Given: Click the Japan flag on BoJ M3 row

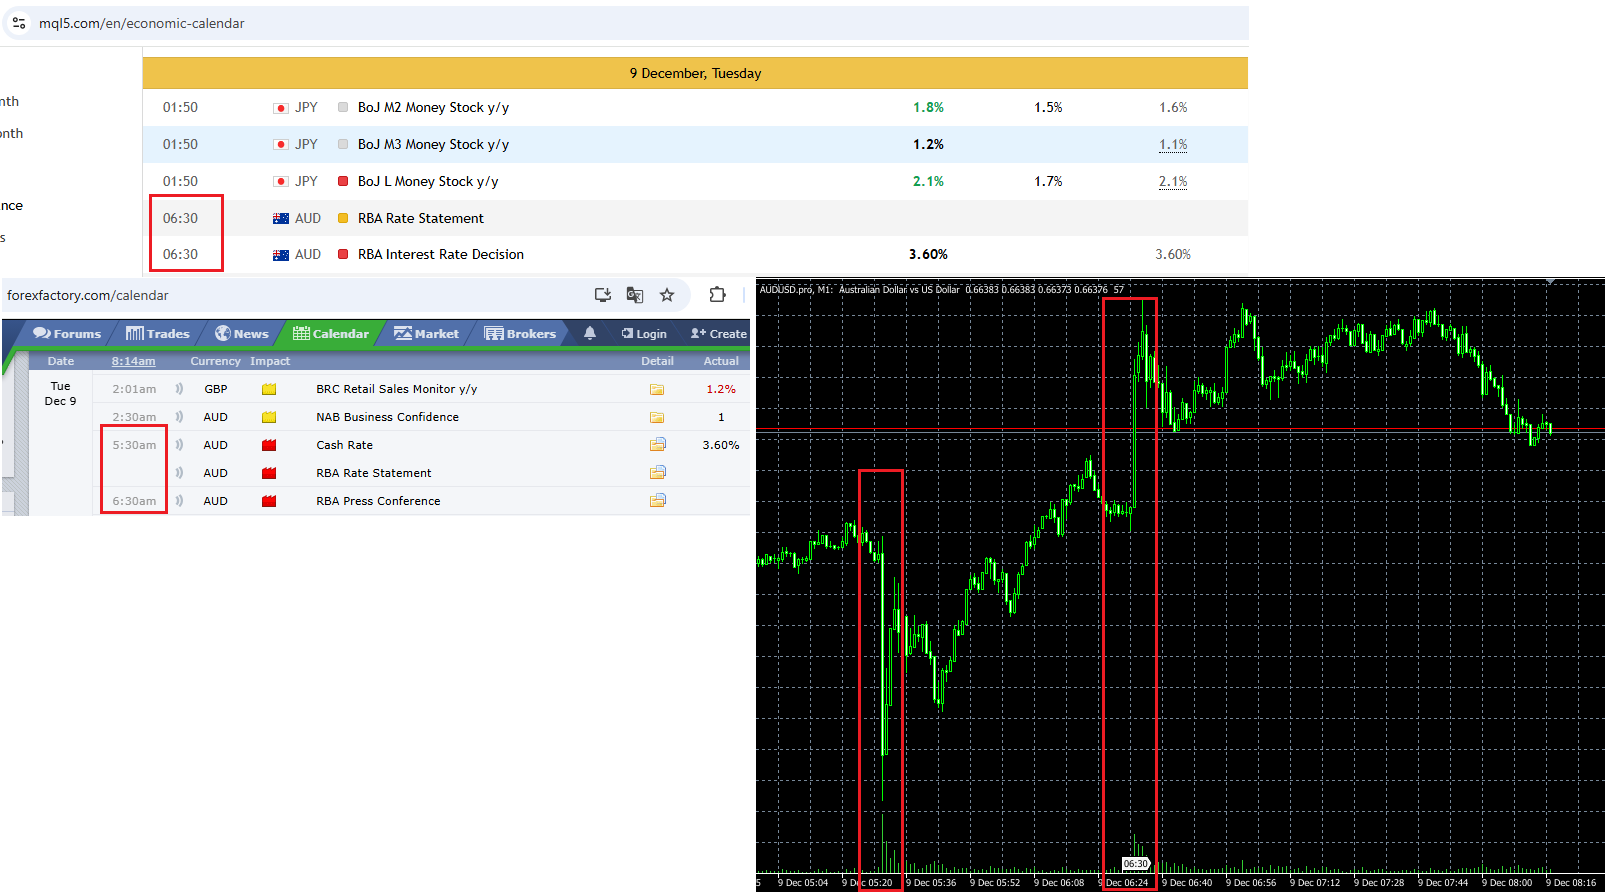Looking at the screenshot, I should tap(281, 145).
